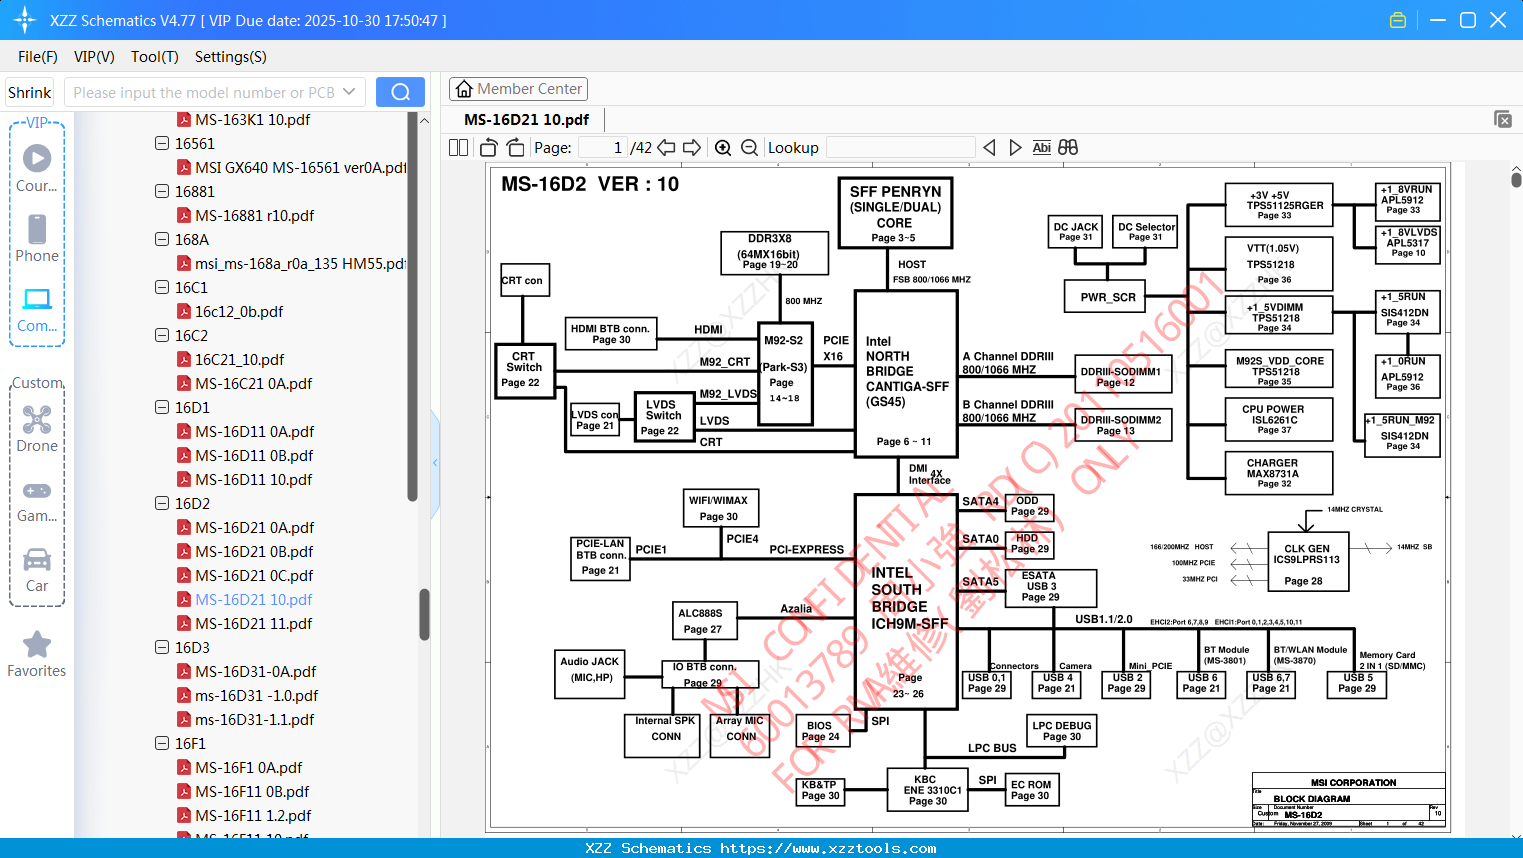The height and width of the screenshot is (858, 1523).
Task: Collapse the 16D2 folder
Action: coord(162,503)
